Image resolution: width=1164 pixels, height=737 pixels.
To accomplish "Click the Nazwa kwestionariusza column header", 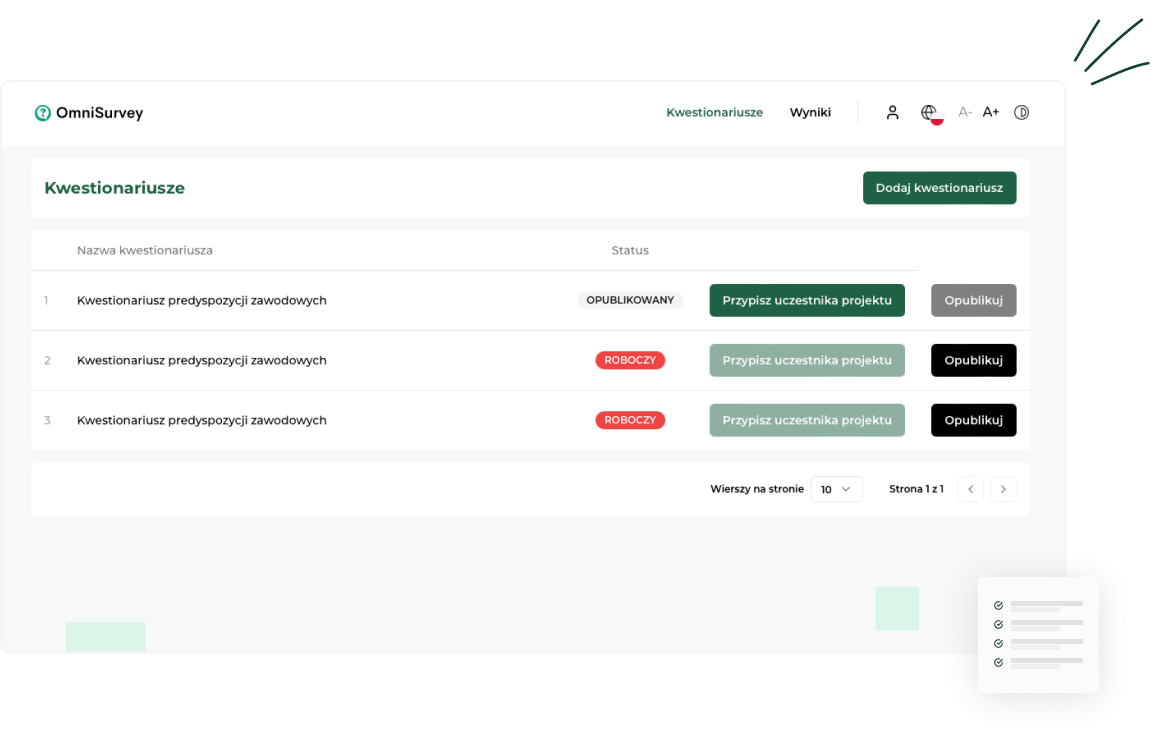I will coord(144,250).
